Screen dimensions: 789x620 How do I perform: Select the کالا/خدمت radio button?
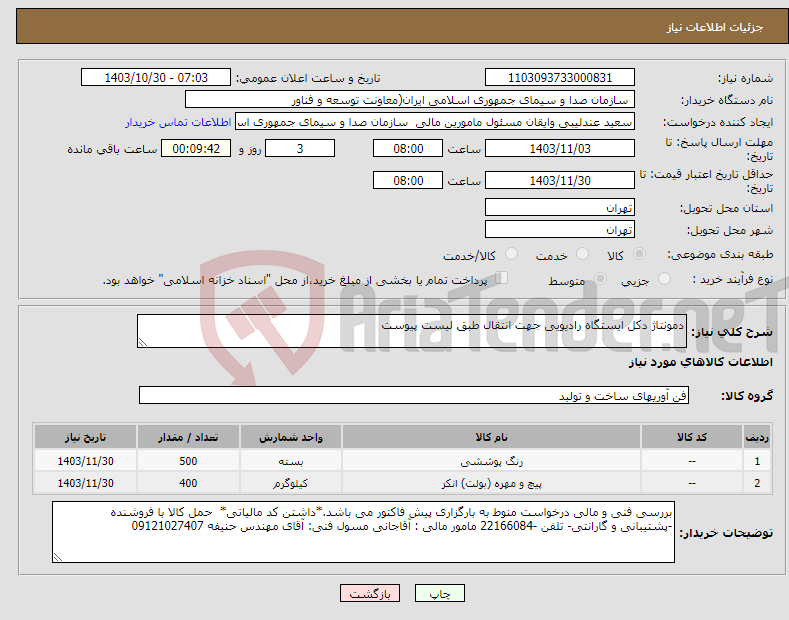coord(511,254)
